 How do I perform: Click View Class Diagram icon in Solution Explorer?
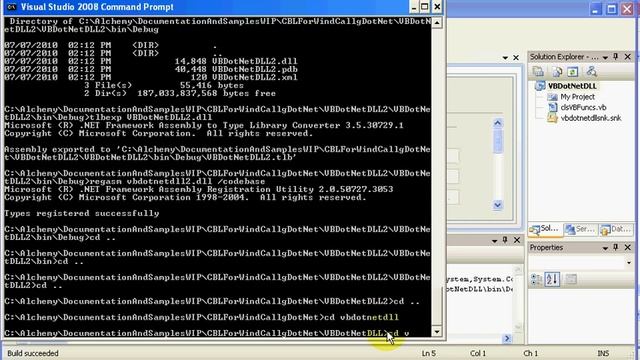pos(591,72)
